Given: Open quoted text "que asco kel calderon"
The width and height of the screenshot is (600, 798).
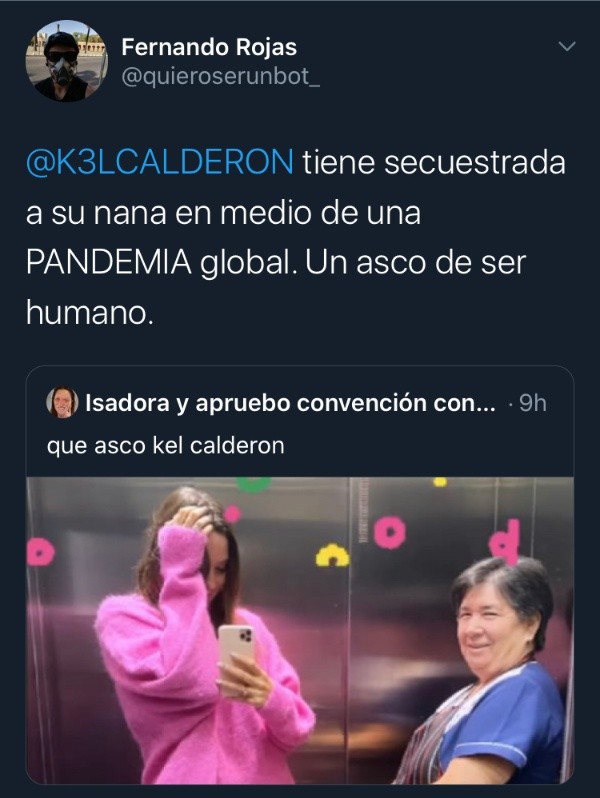Looking at the screenshot, I should coord(165,445).
